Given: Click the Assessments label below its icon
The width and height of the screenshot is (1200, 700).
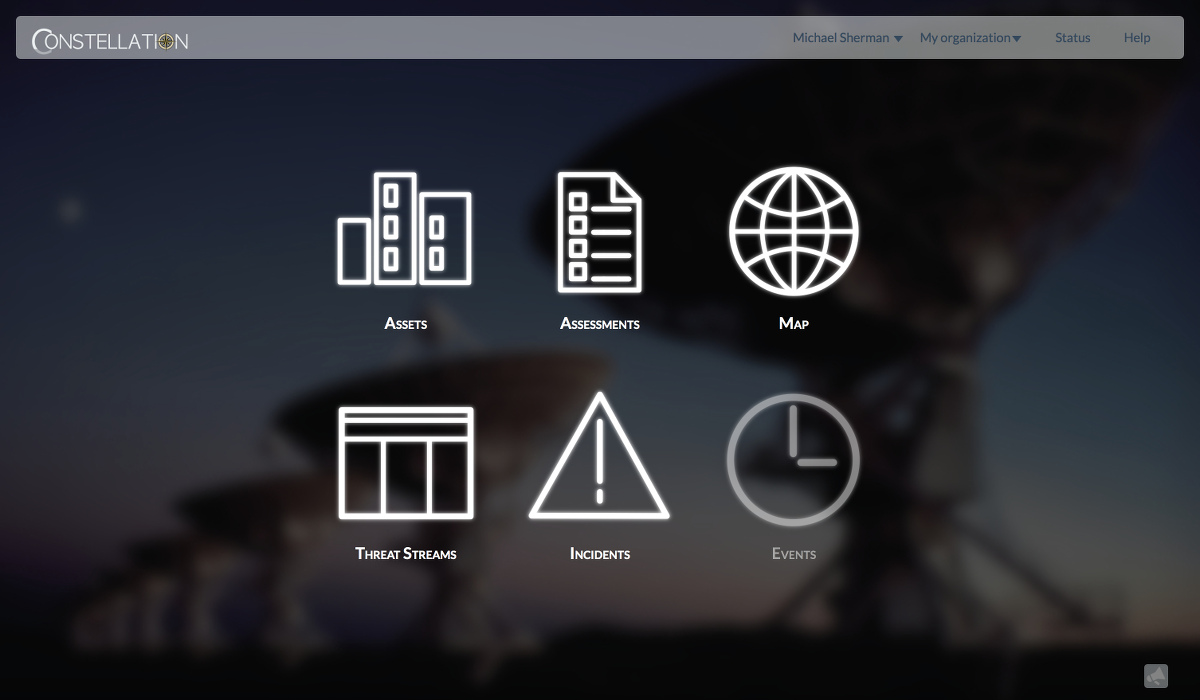Looking at the screenshot, I should tap(600, 323).
